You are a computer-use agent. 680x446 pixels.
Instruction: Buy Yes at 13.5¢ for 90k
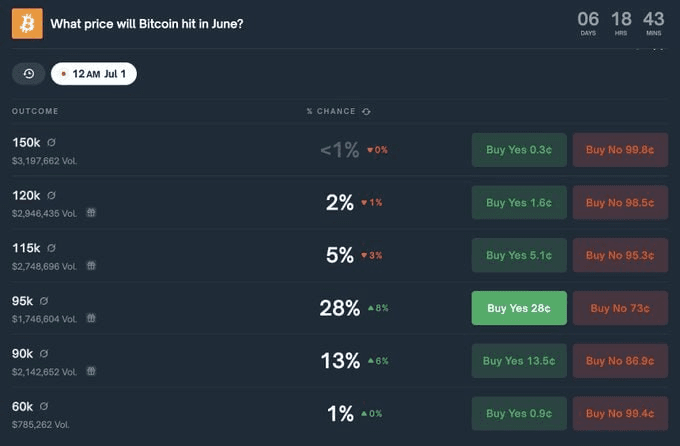tap(519, 361)
